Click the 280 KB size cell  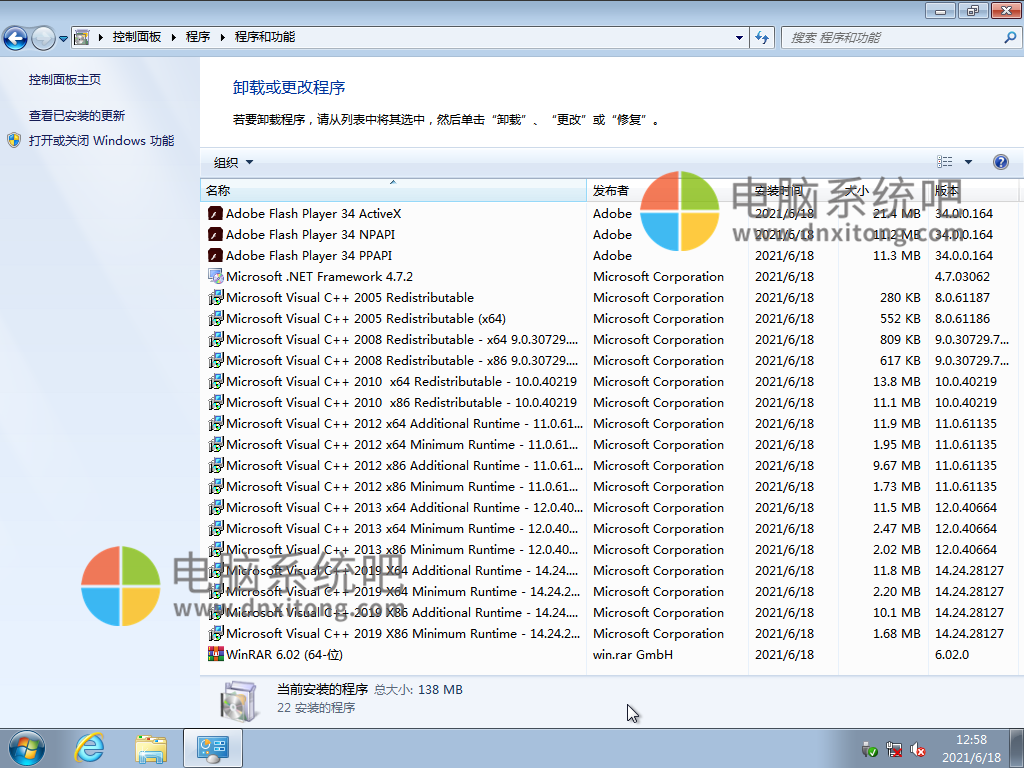coord(900,298)
